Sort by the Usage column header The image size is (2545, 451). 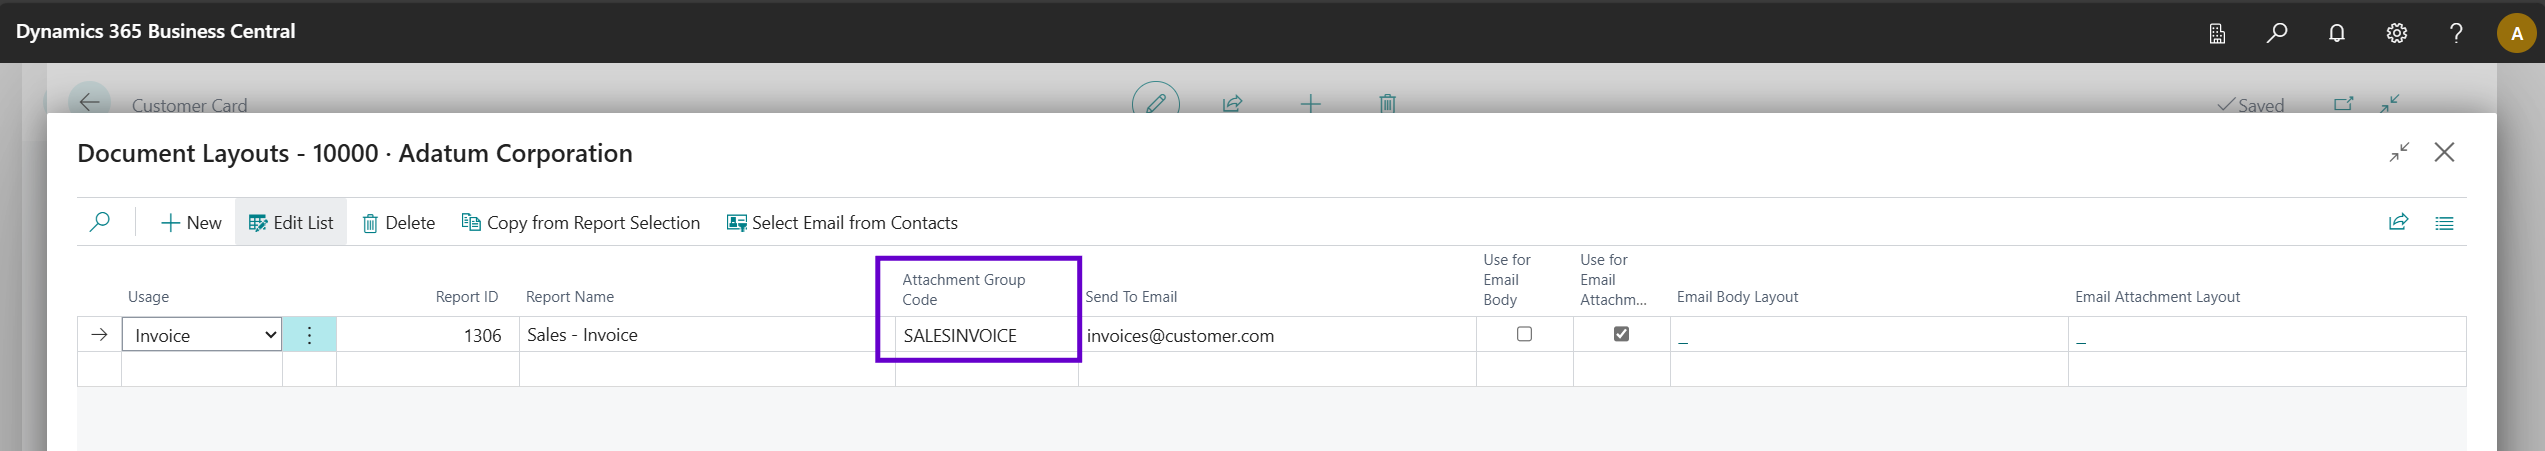[148, 297]
